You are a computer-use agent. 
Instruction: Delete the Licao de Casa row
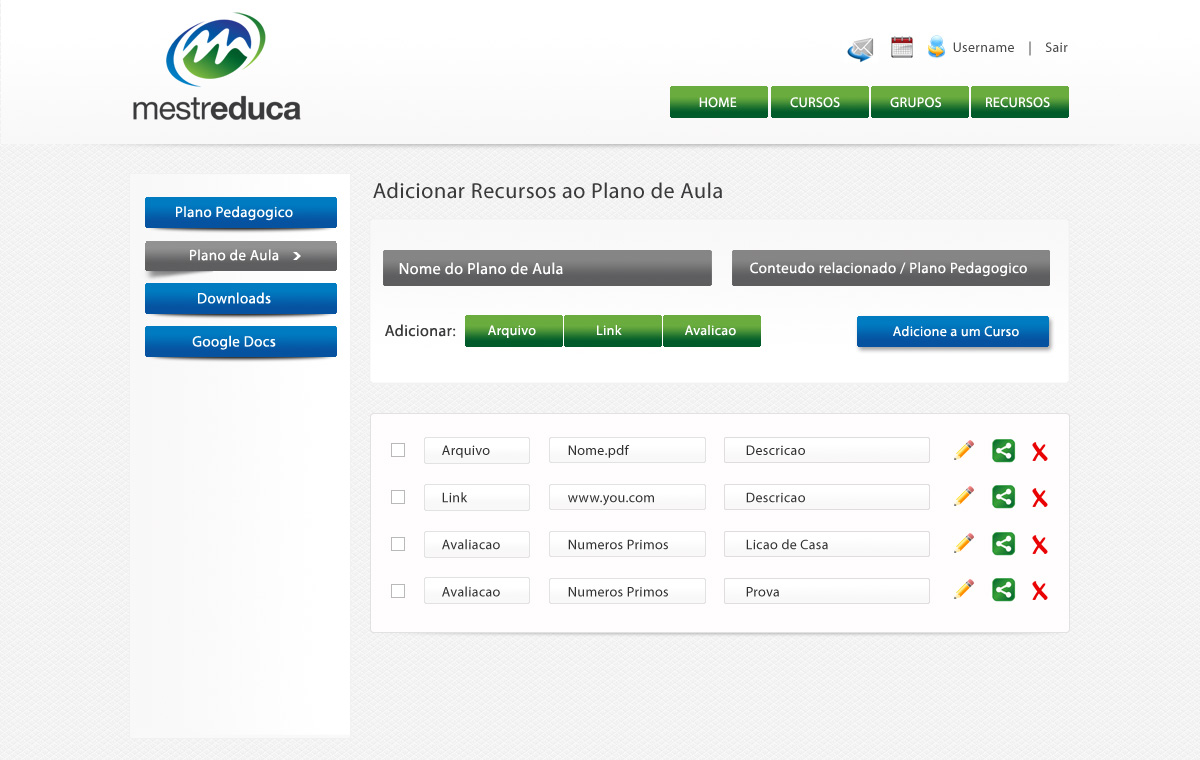(1040, 546)
